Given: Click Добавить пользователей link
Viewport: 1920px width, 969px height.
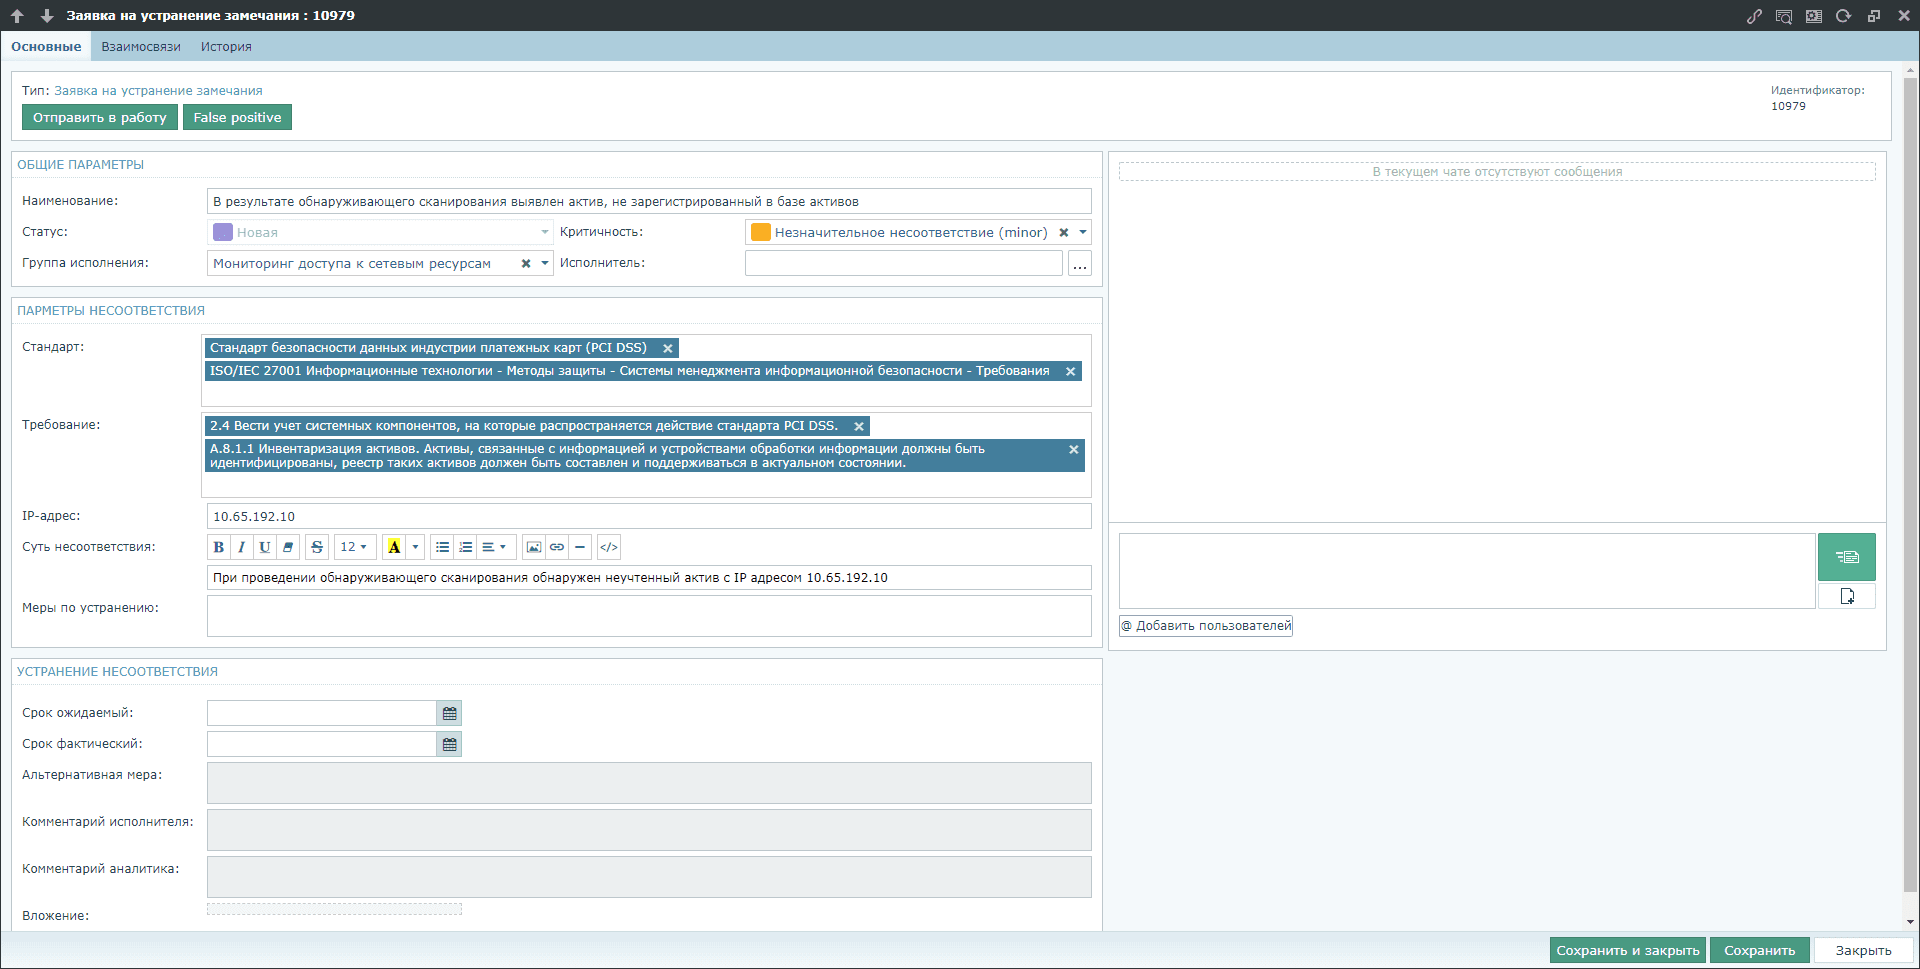Looking at the screenshot, I should [x=1206, y=626].
